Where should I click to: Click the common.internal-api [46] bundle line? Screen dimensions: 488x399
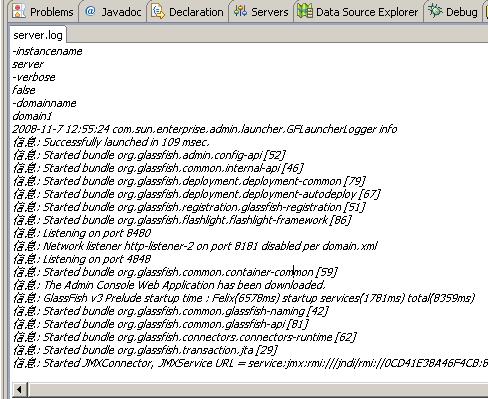pos(158,168)
